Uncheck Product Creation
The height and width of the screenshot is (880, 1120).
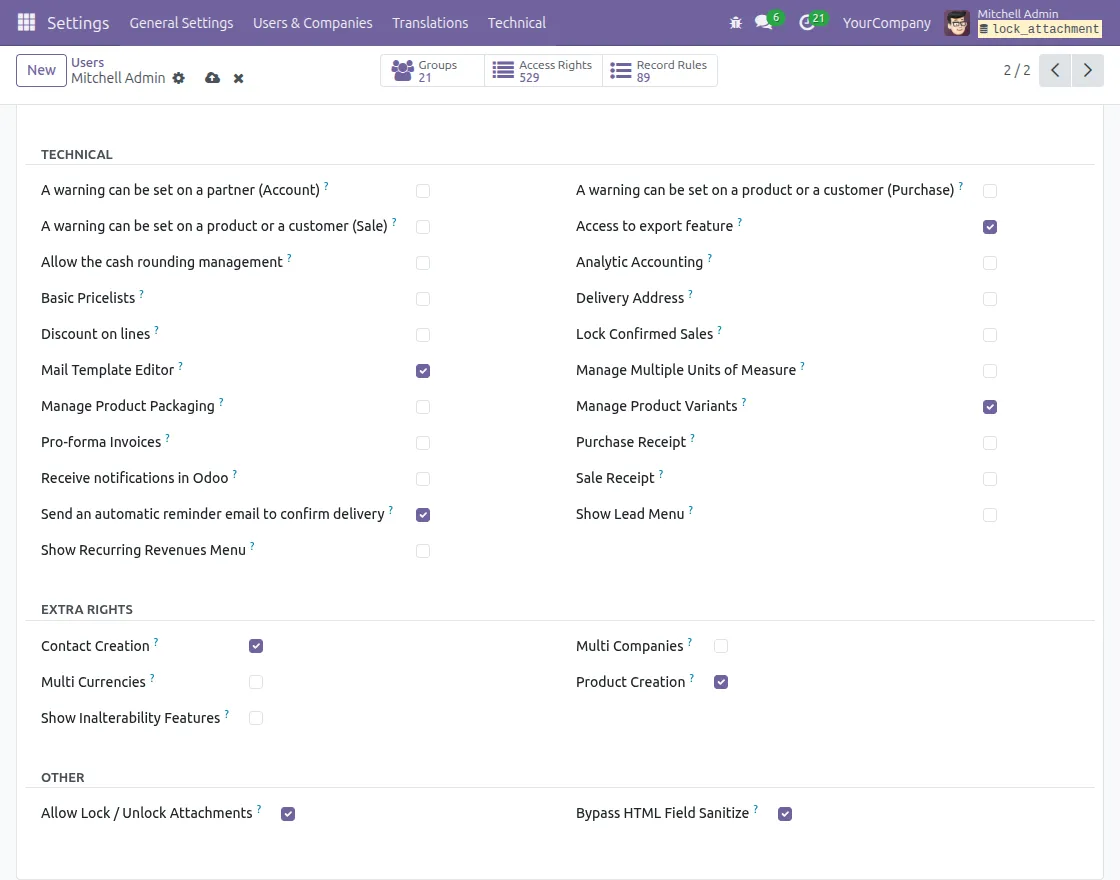pos(721,682)
